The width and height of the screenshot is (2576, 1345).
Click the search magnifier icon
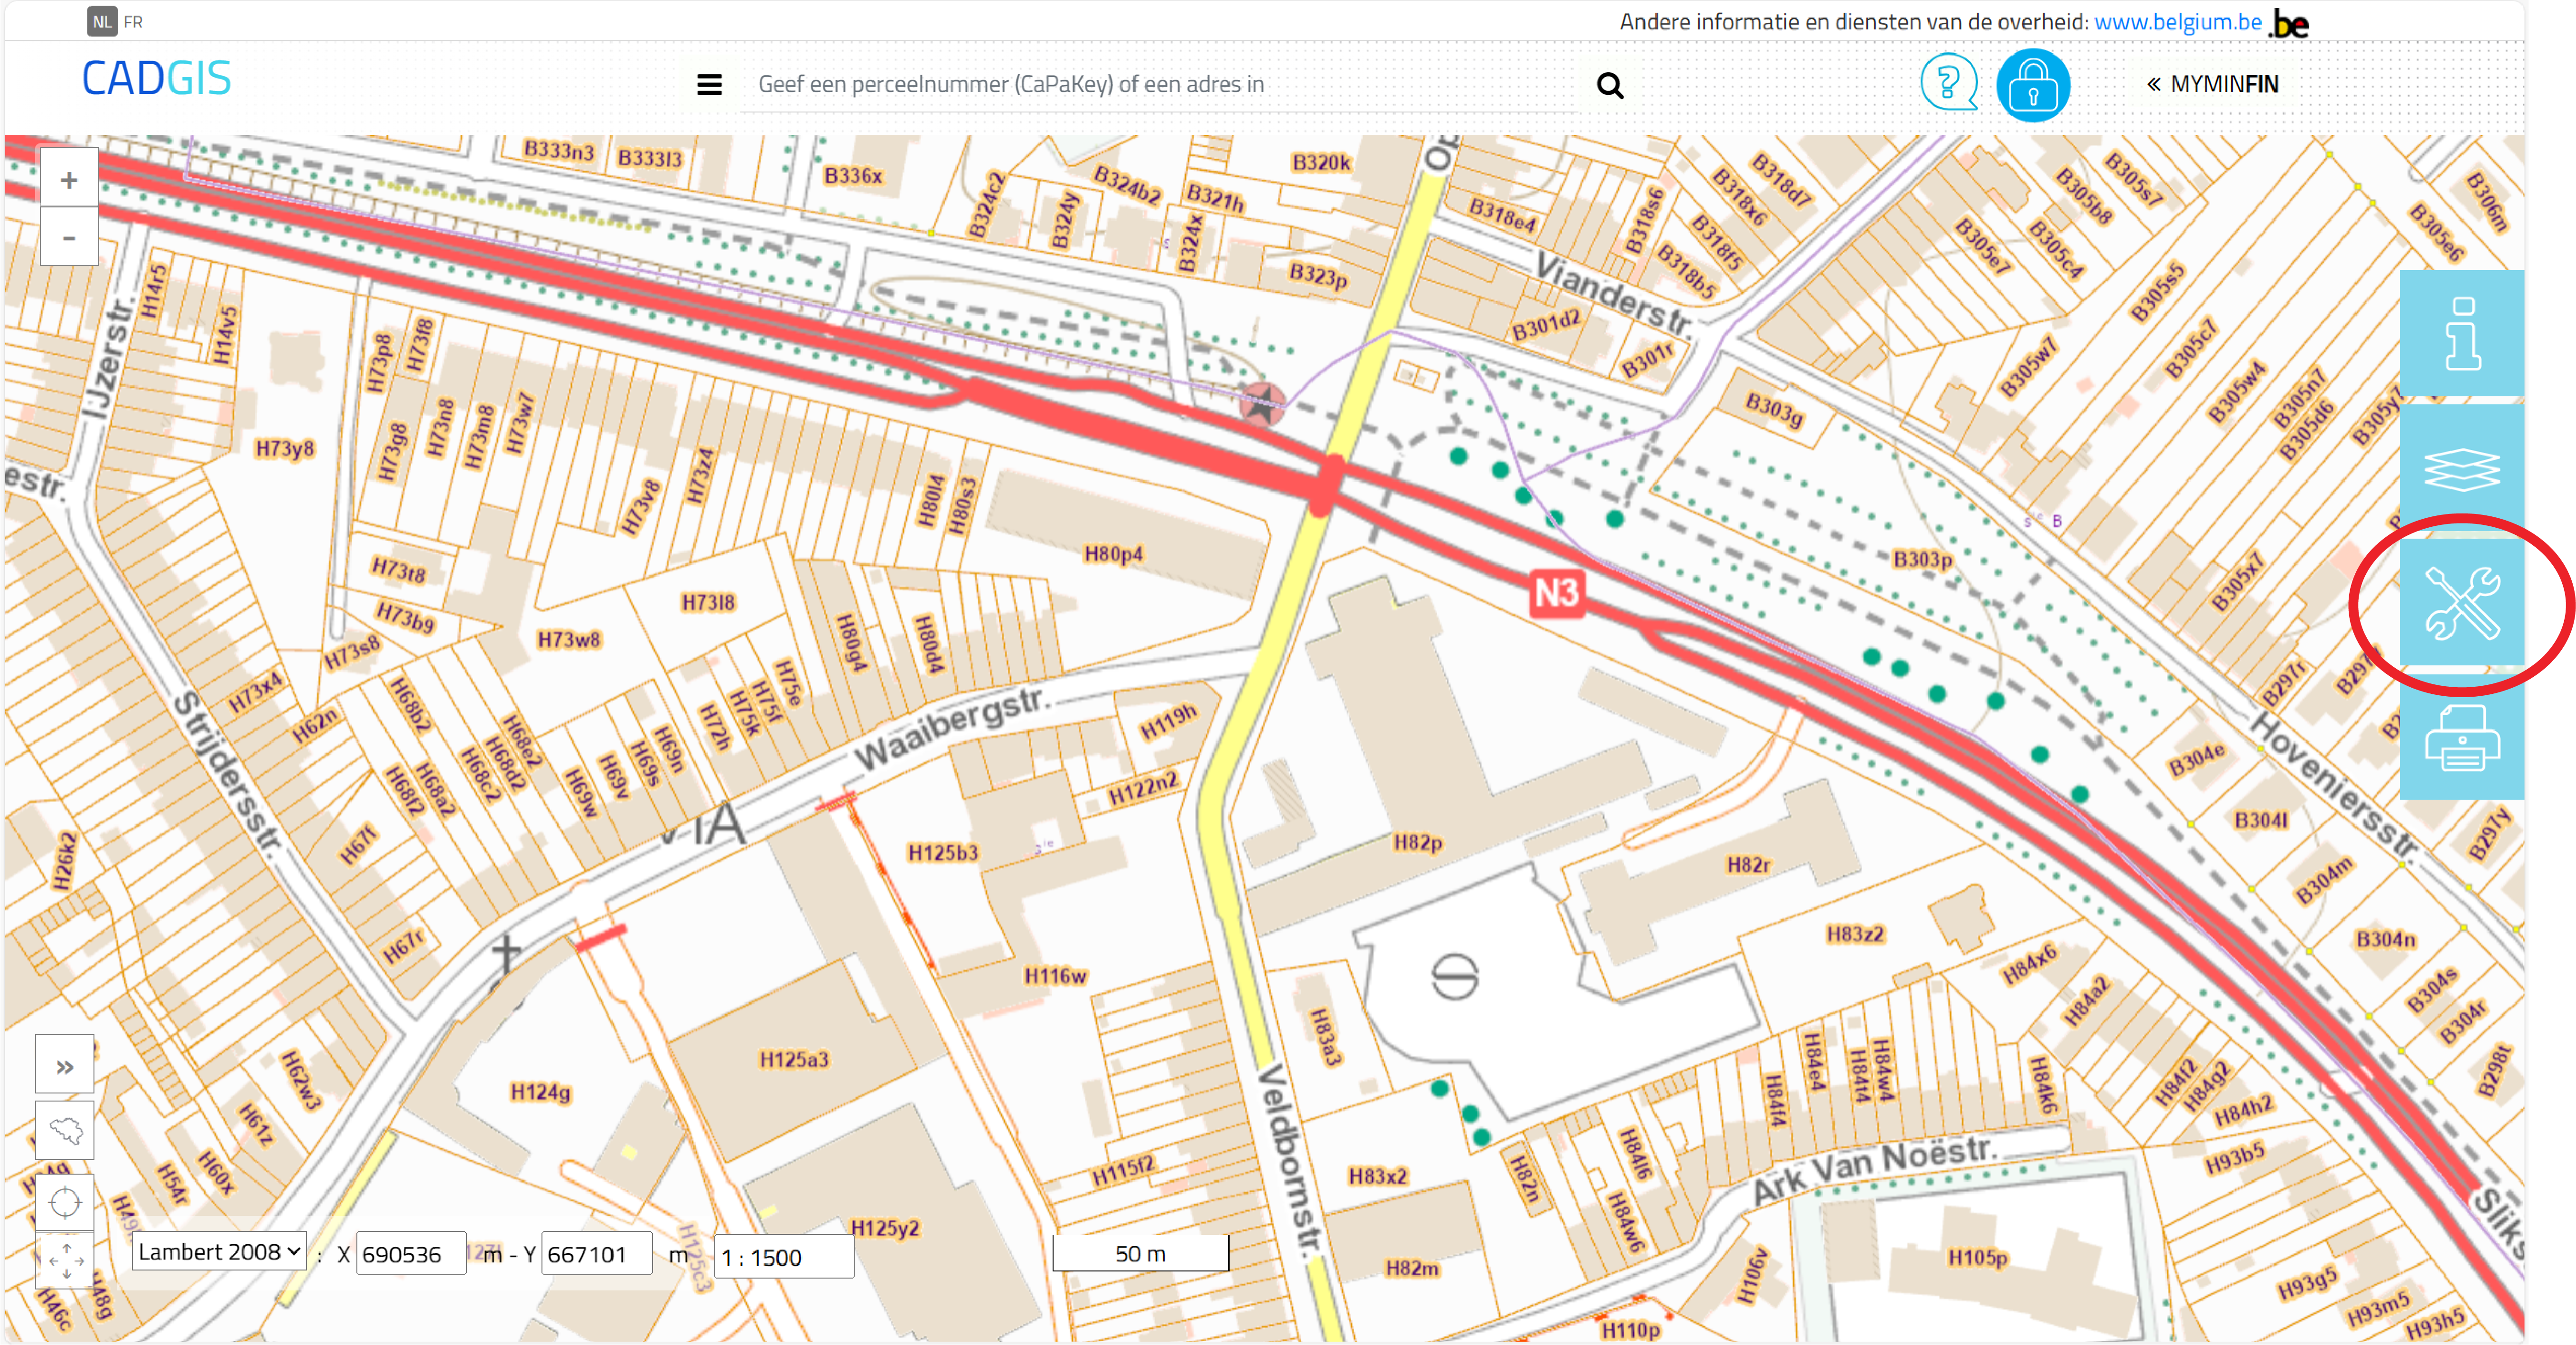(x=1610, y=86)
